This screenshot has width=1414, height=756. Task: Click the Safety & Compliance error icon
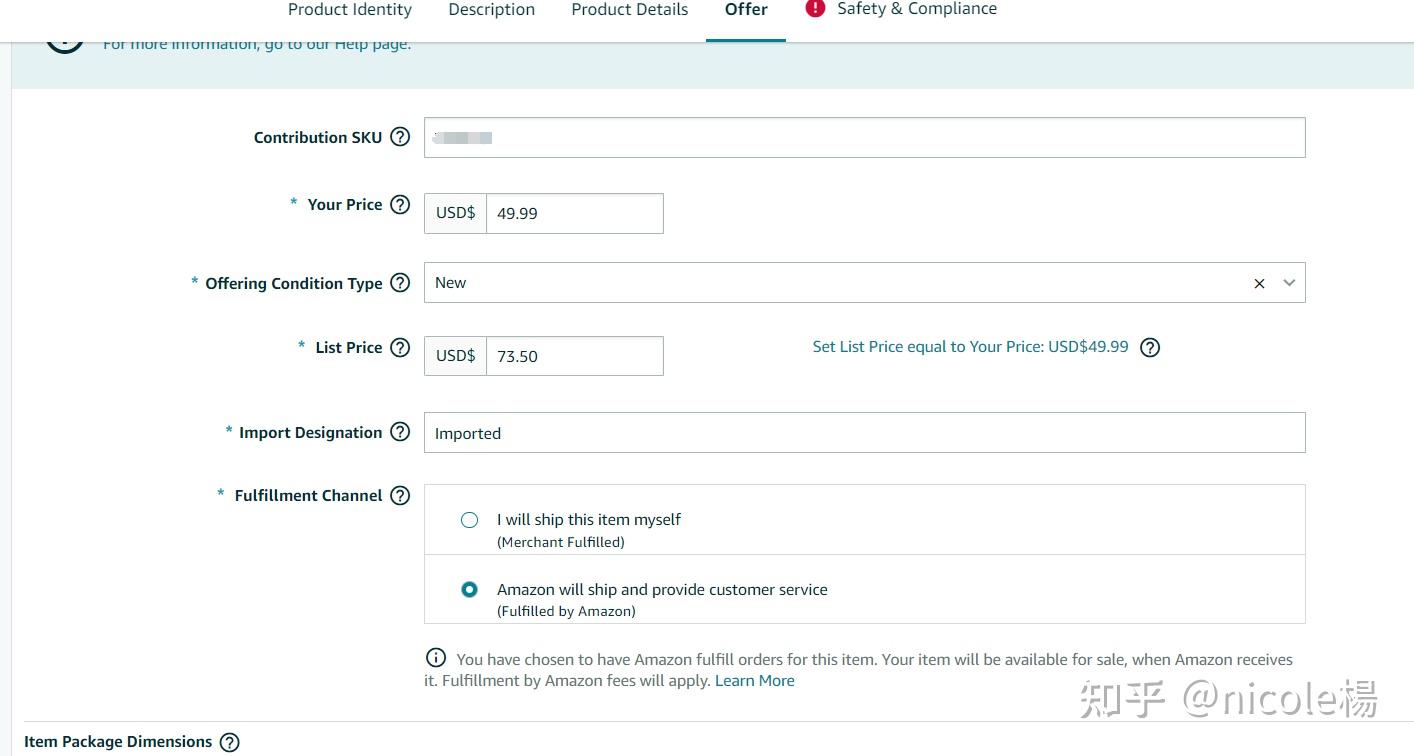(815, 9)
